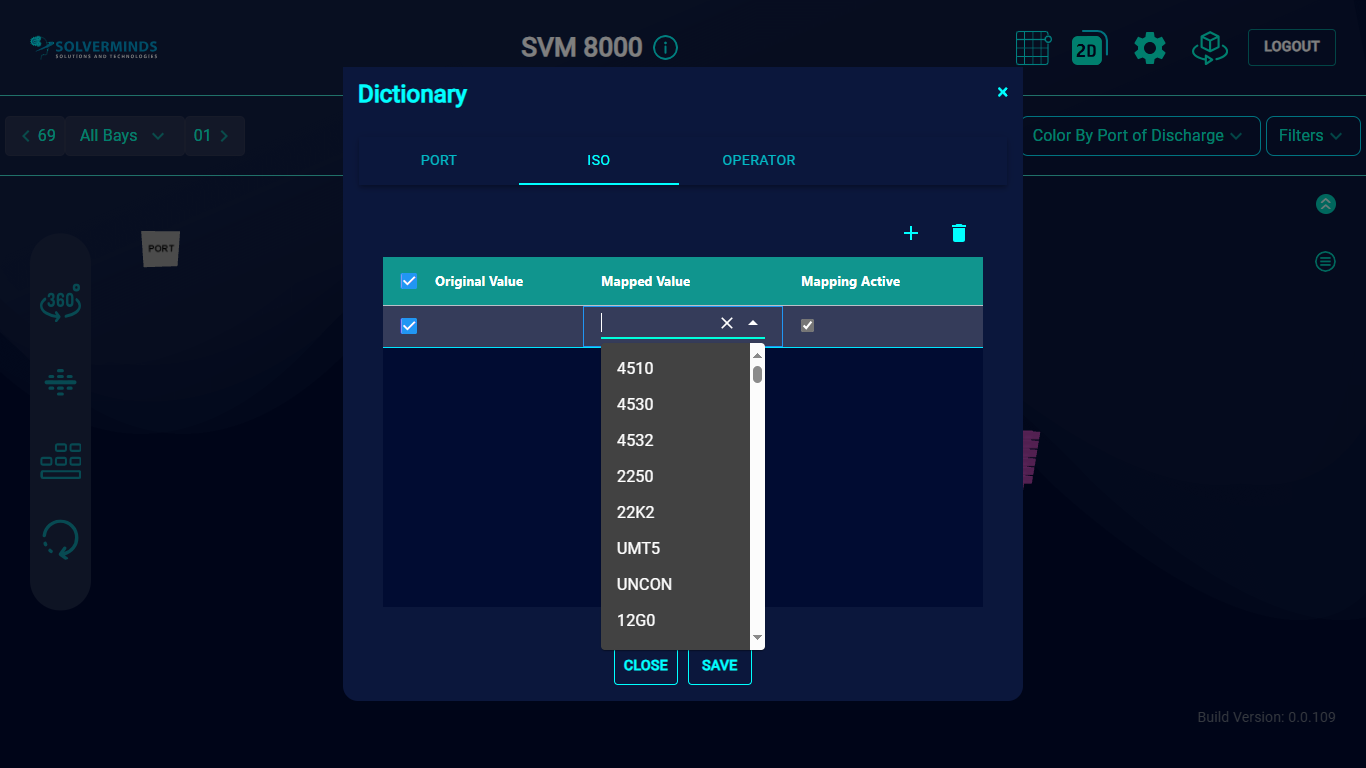
Task: Open the All Bays dropdown
Action: point(124,136)
